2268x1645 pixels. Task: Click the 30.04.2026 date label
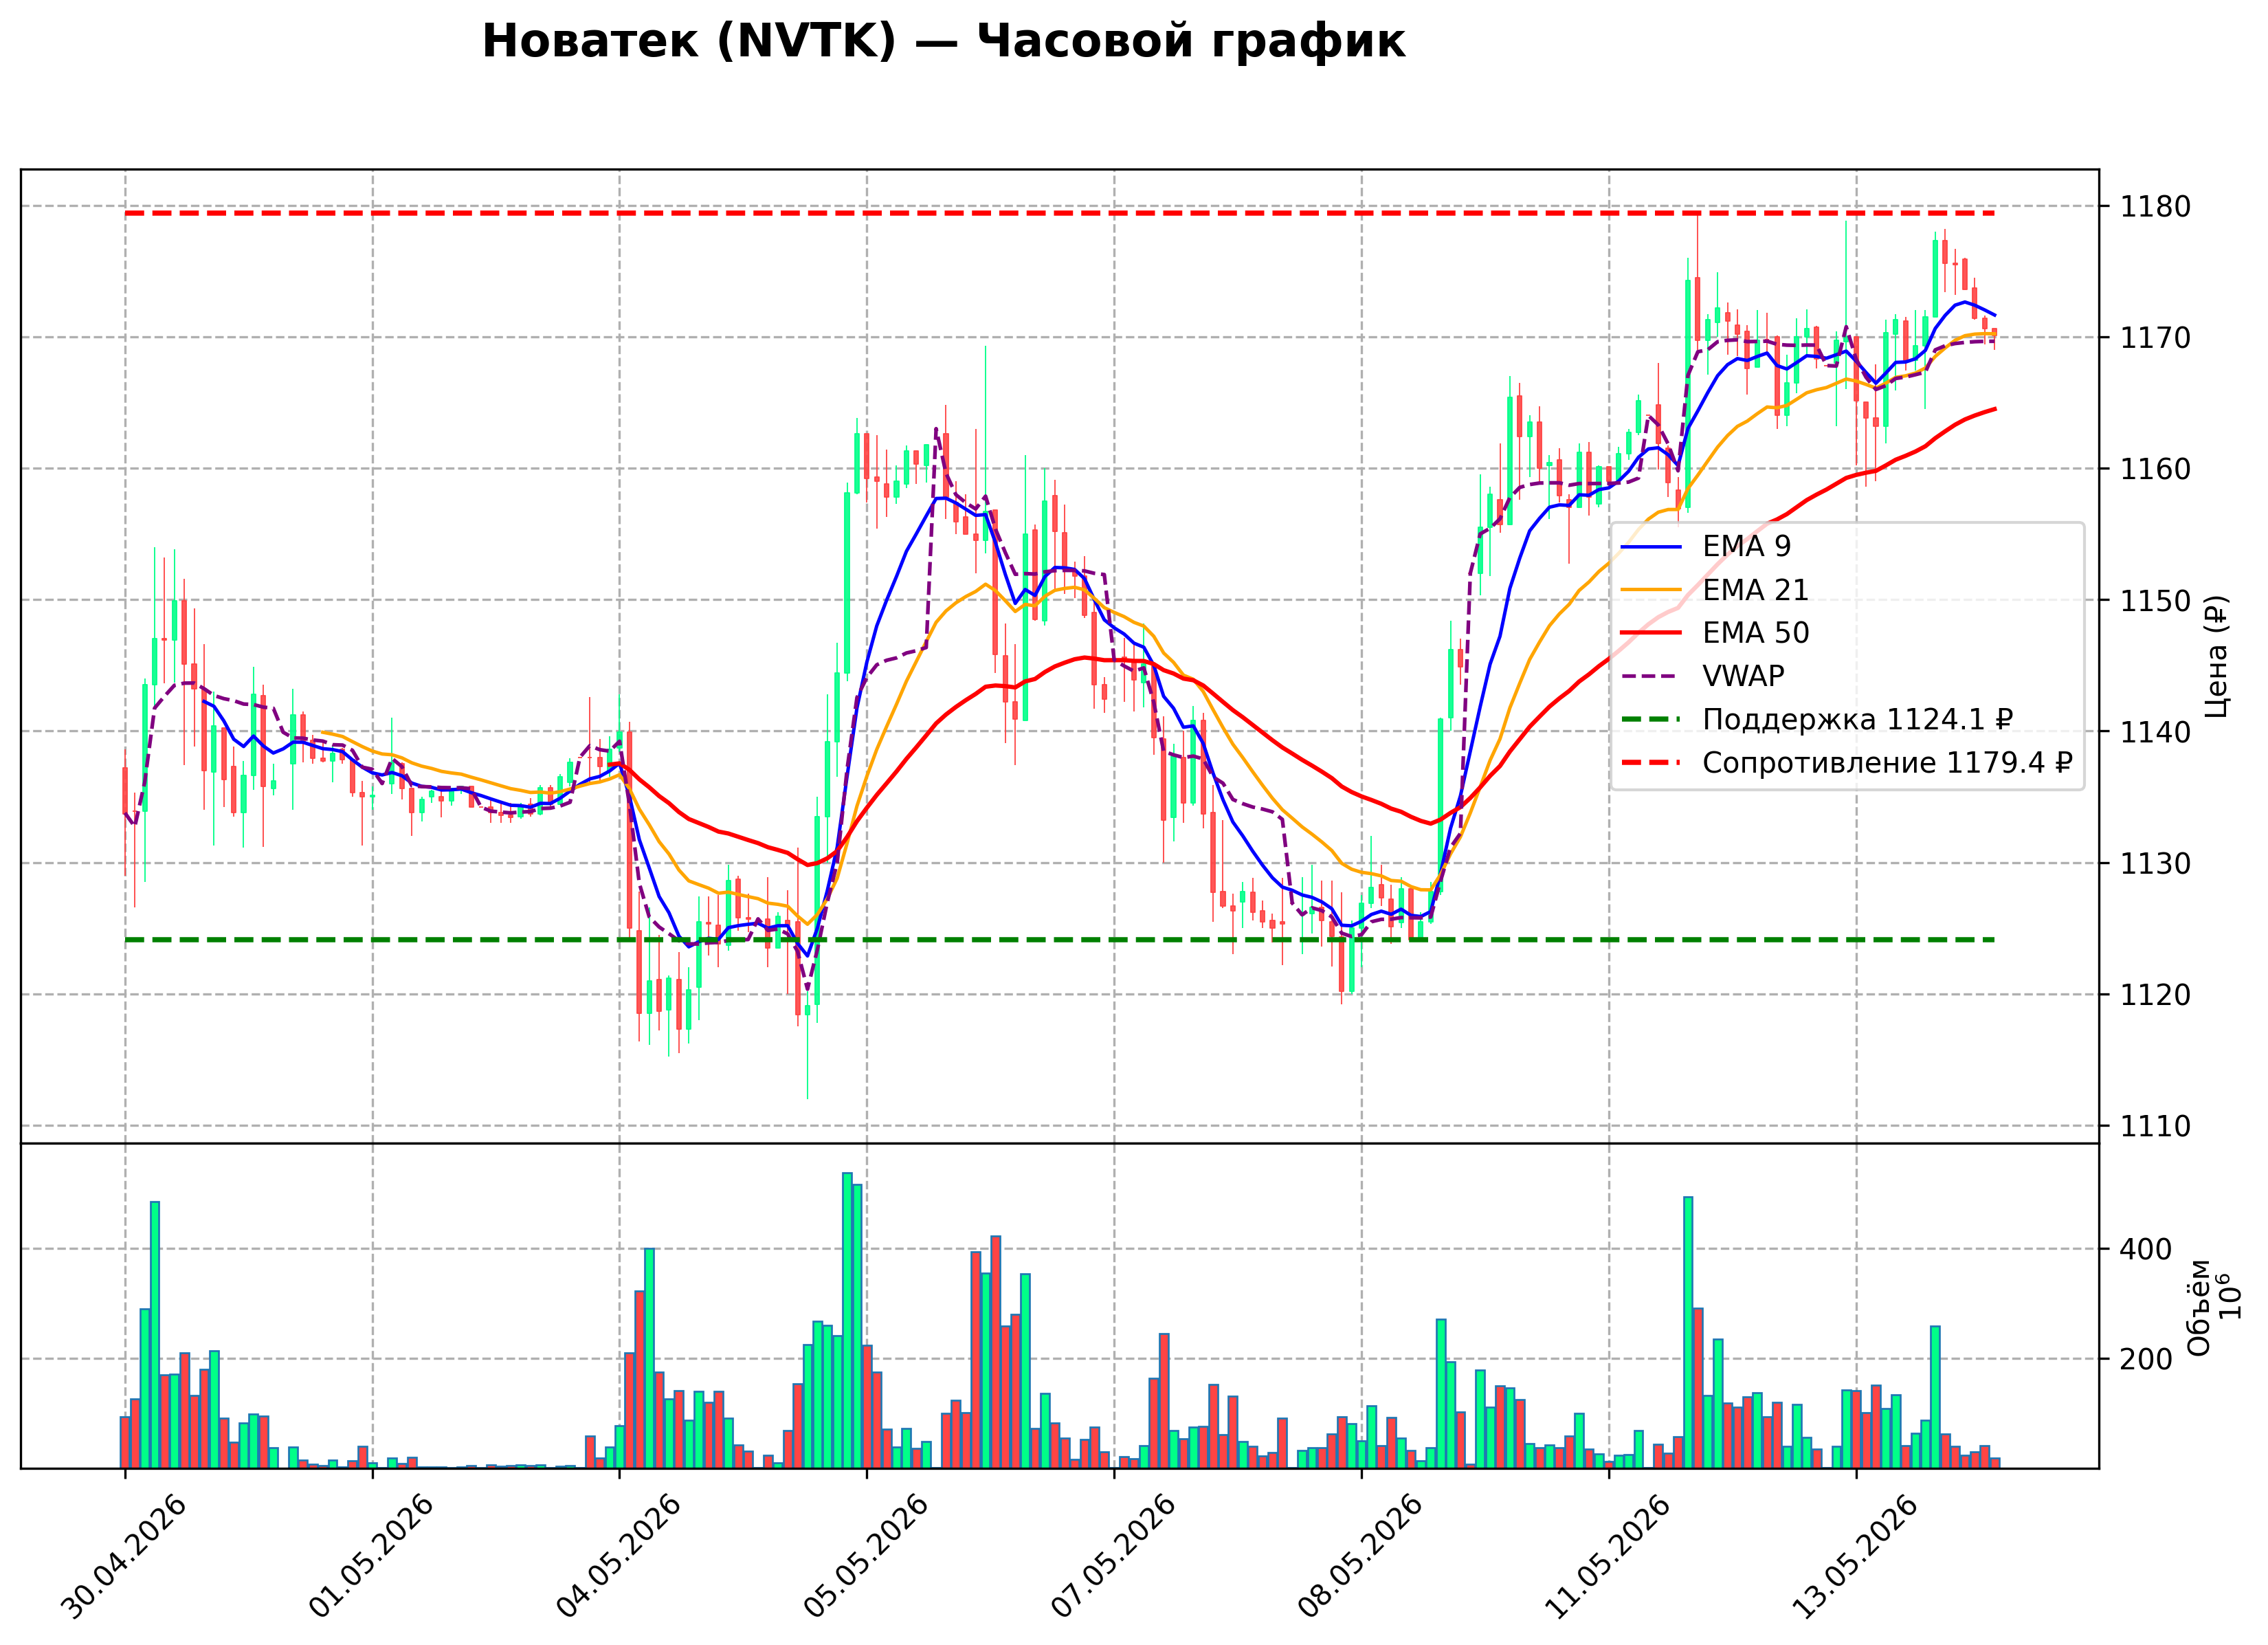(x=124, y=1558)
